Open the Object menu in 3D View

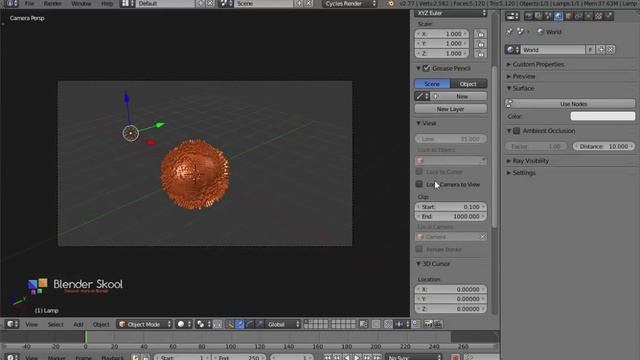pyautogui.click(x=101, y=324)
